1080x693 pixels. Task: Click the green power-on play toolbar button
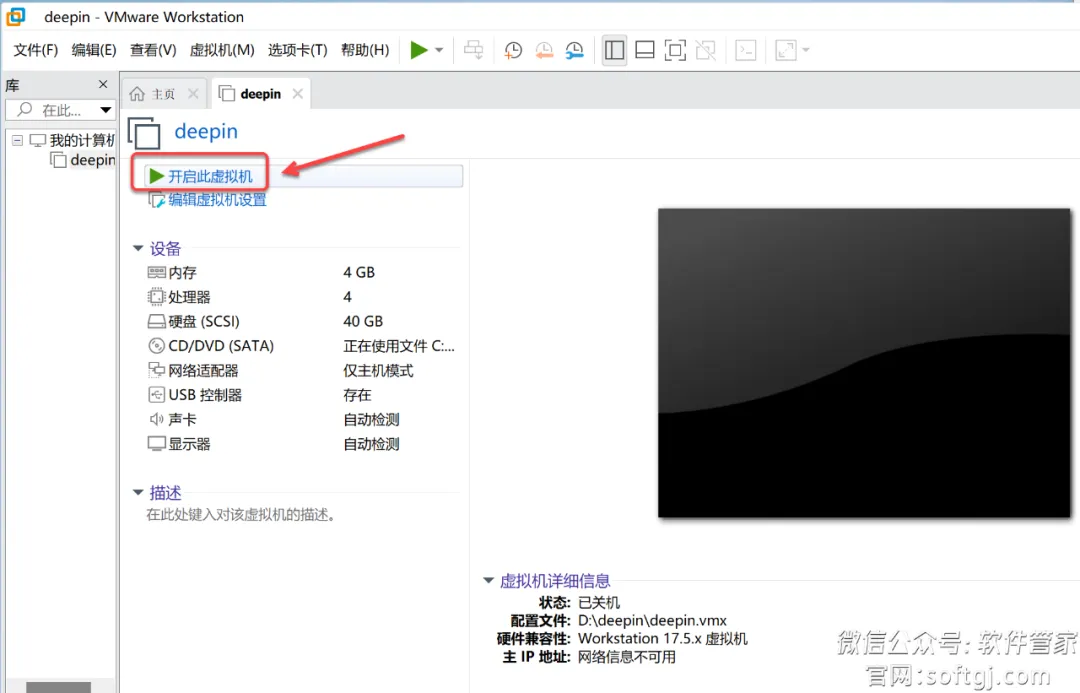point(418,50)
